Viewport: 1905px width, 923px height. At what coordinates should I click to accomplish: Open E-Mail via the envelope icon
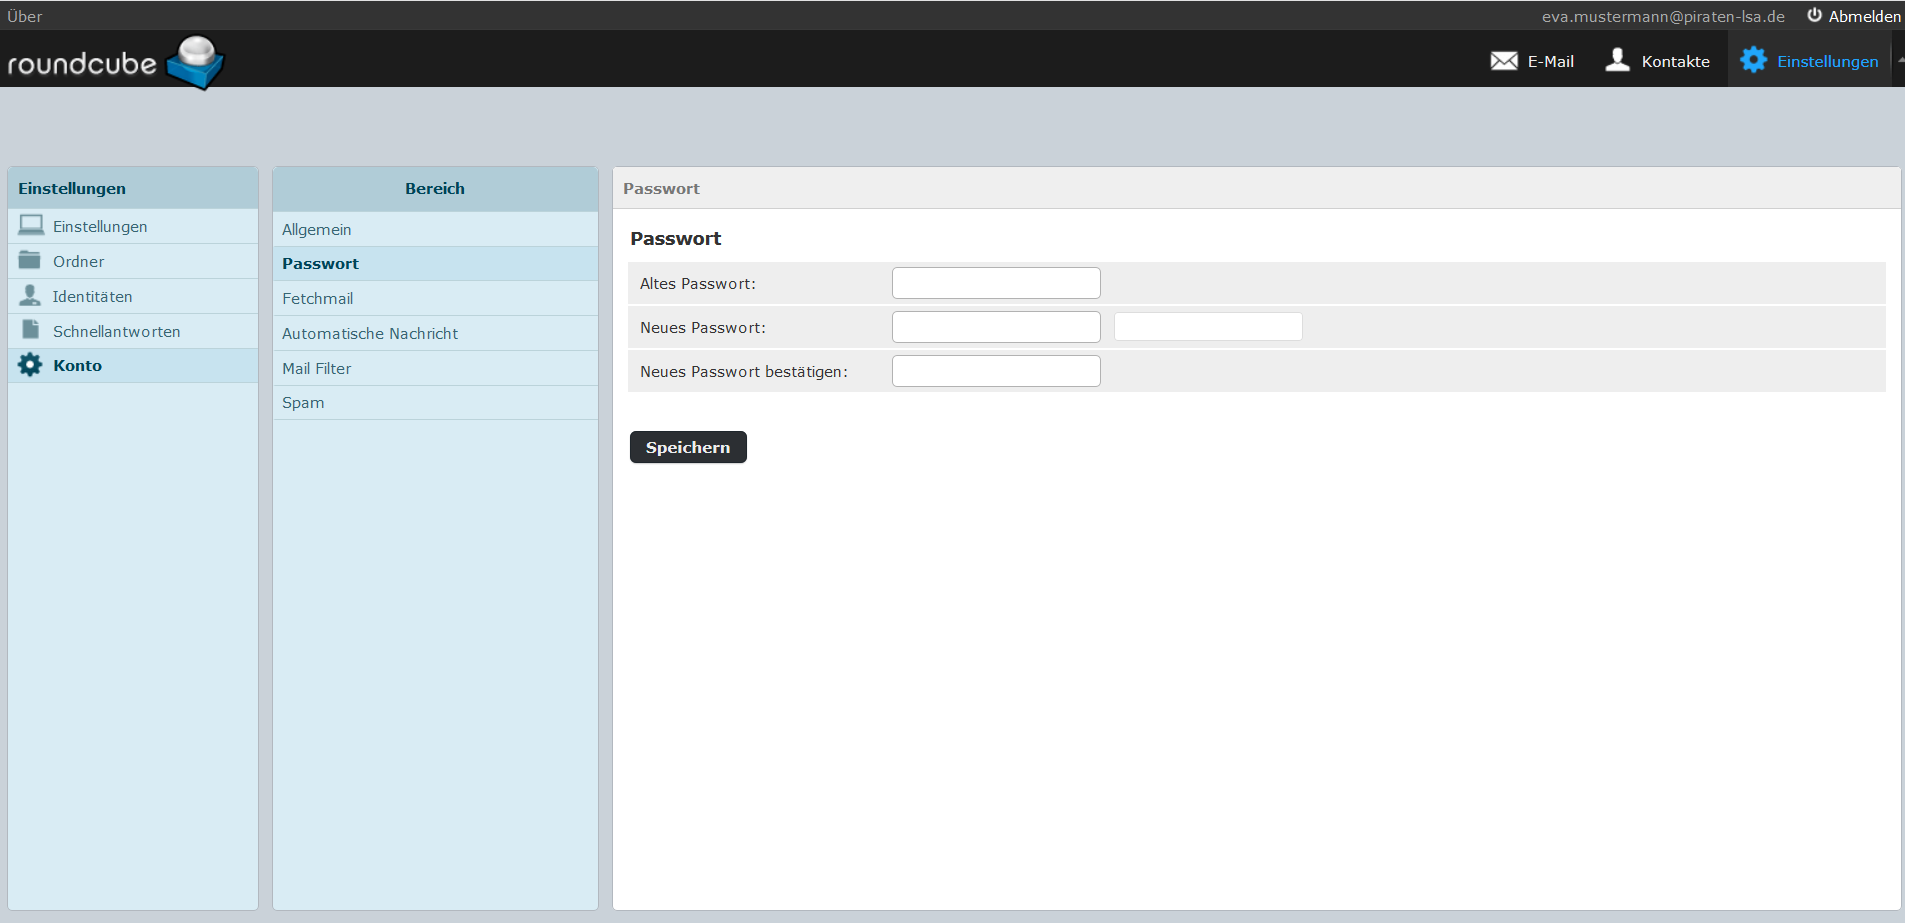(x=1503, y=61)
